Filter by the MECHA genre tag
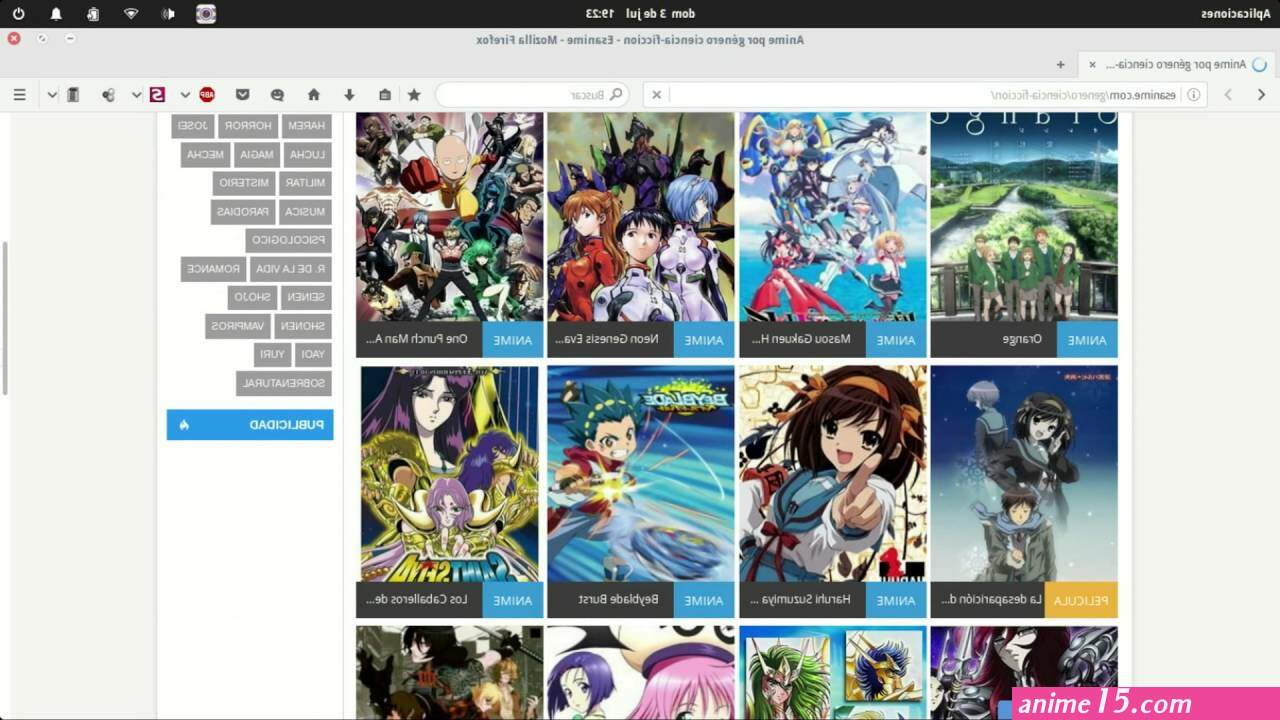Viewport: 1280px width, 720px height. (x=205, y=155)
